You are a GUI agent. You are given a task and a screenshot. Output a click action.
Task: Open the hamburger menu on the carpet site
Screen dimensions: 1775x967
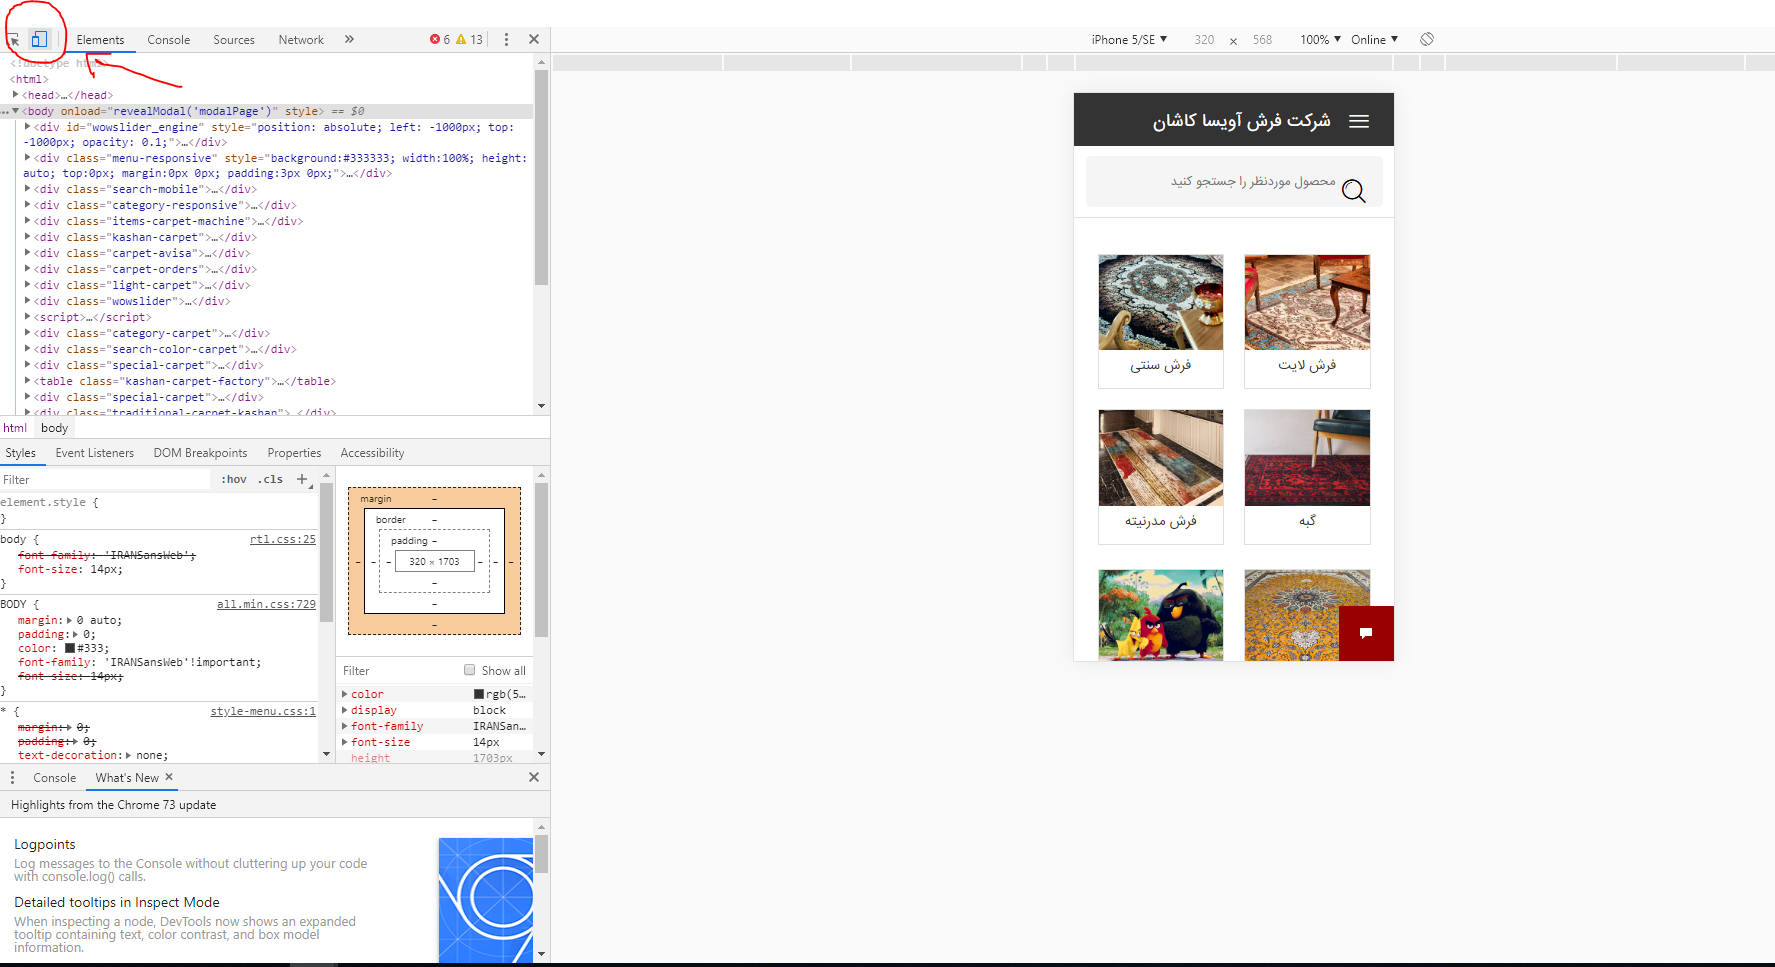[1359, 121]
